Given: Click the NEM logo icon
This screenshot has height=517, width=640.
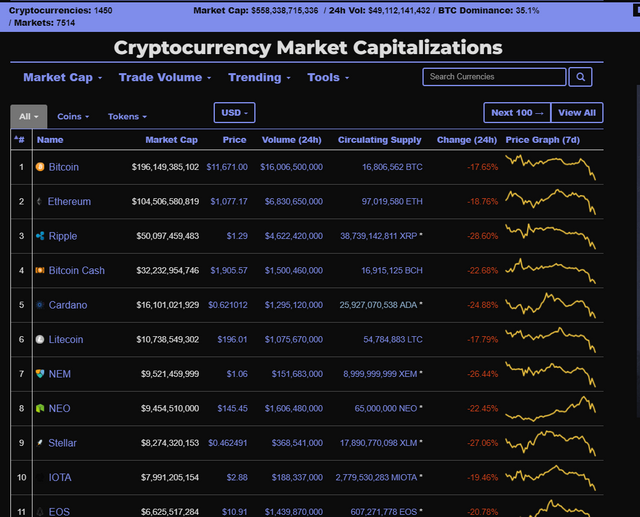Looking at the screenshot, I should (x=40, y=374).
